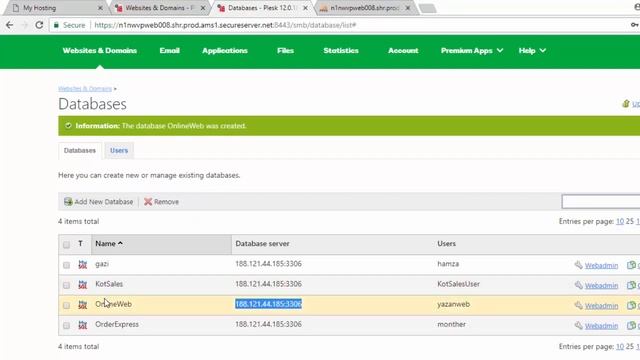Viewport: 640px width, 360px height.
Task: Click the Users column header
Action: [447, 244]
